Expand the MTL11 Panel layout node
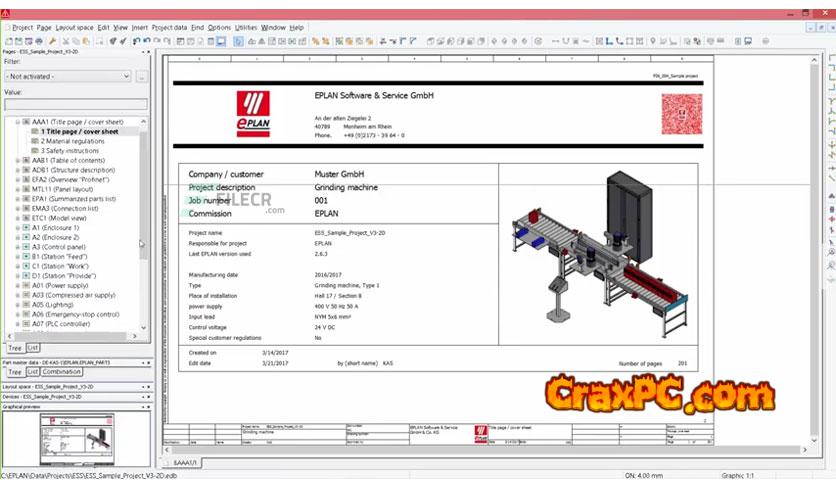Screen dimensions: 836x484 point(18,189)
